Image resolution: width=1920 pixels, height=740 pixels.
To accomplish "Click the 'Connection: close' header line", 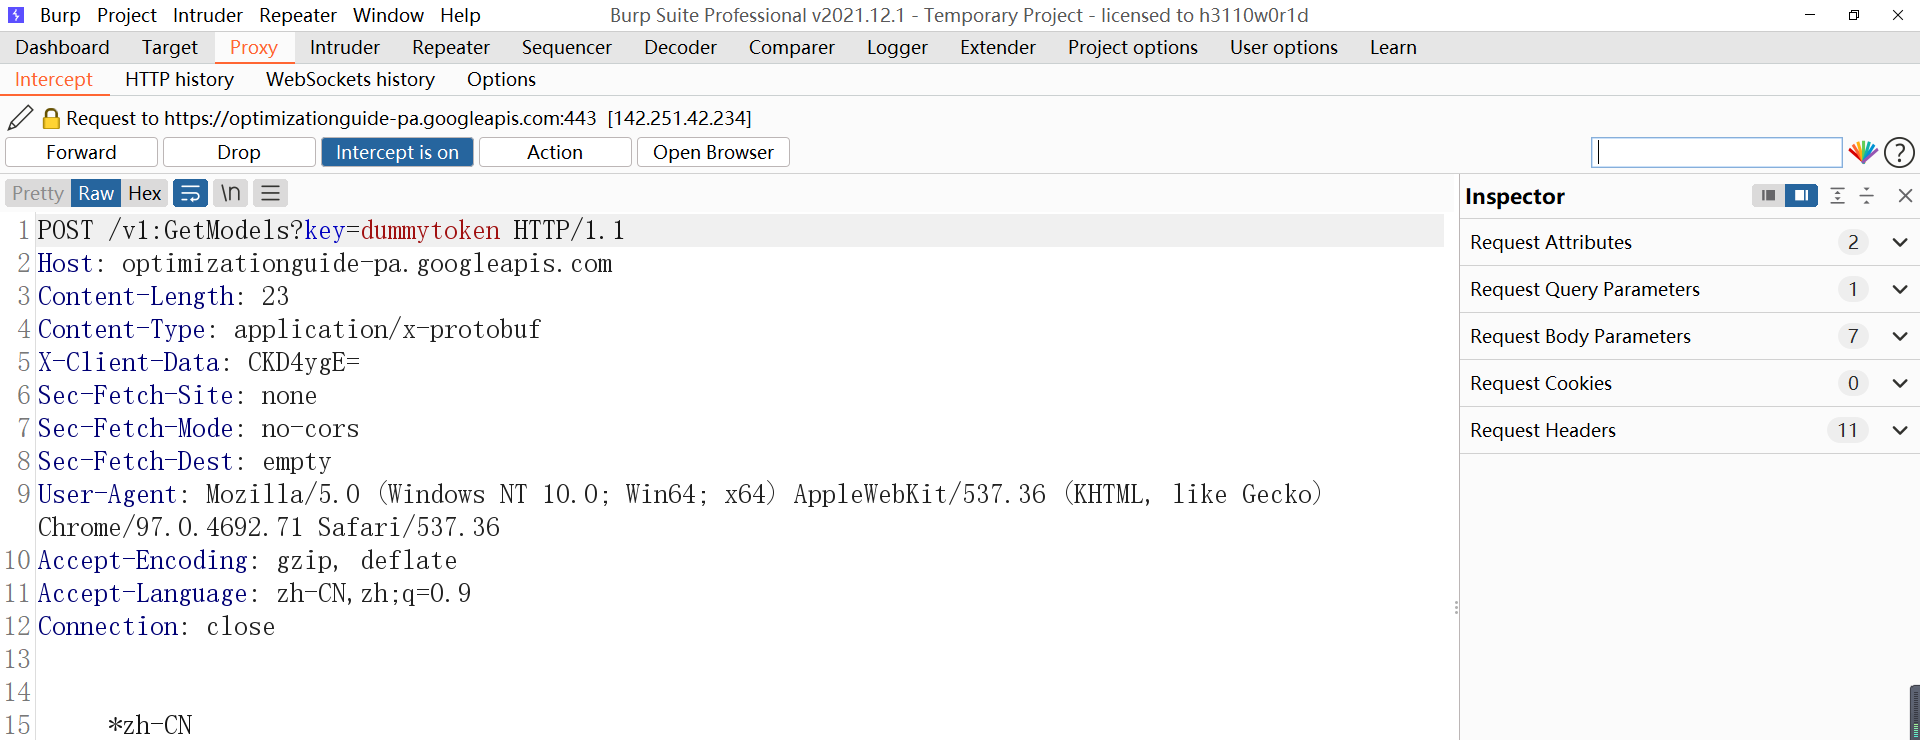I will [x=156, y=626].
